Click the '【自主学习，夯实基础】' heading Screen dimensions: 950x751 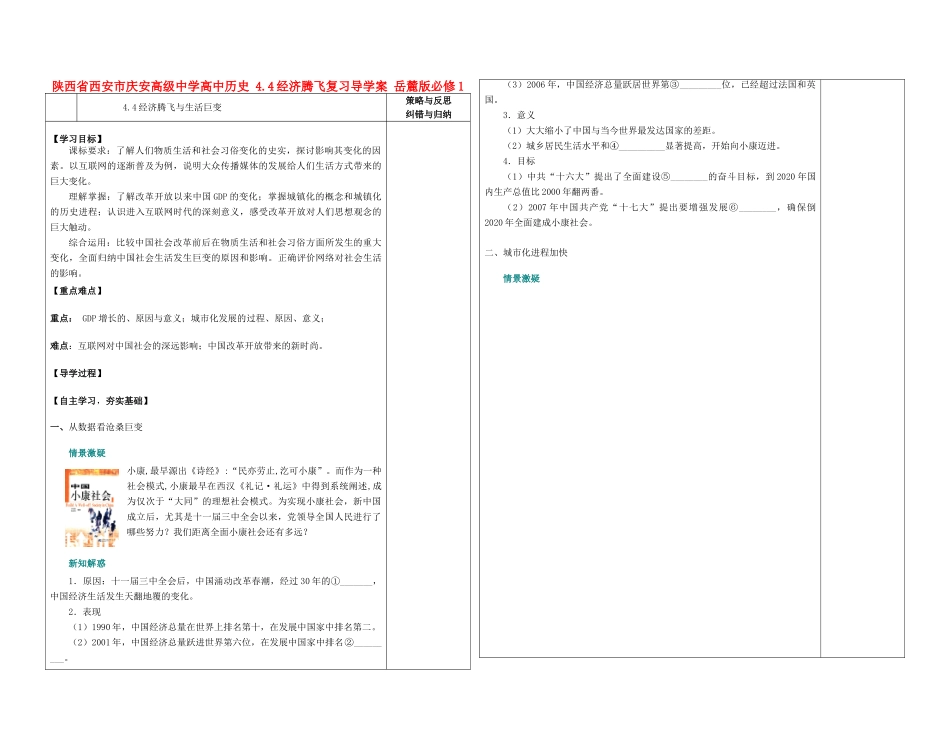pyautogui.click(x=101, y=401)
